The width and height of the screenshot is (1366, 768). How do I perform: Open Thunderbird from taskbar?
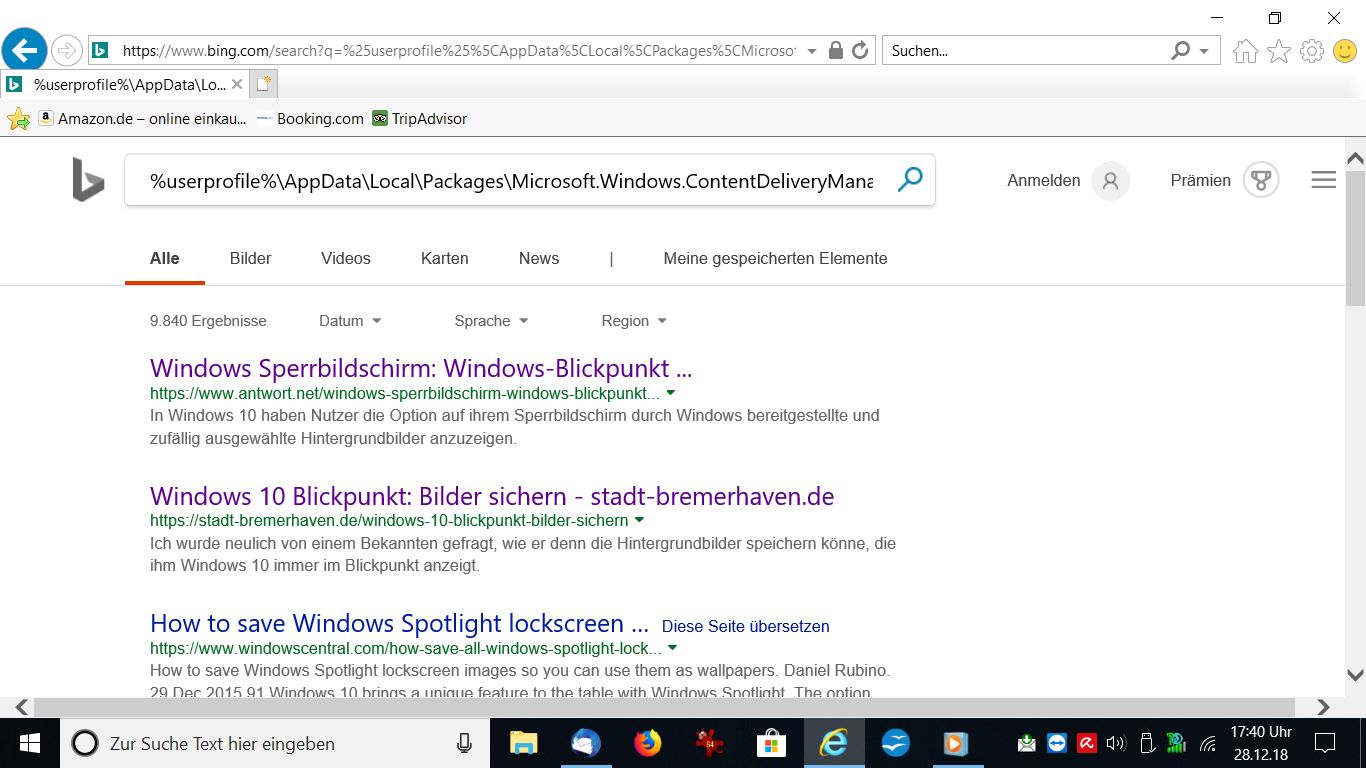coord(586,743)
